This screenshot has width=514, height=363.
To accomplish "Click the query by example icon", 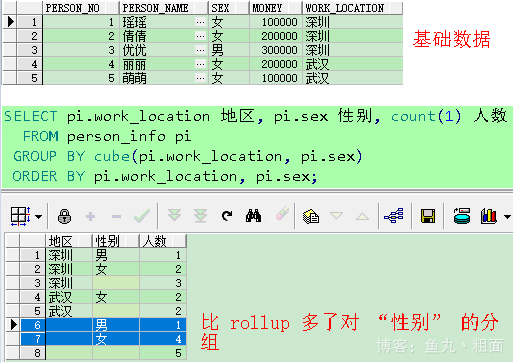I will point(311,216).
